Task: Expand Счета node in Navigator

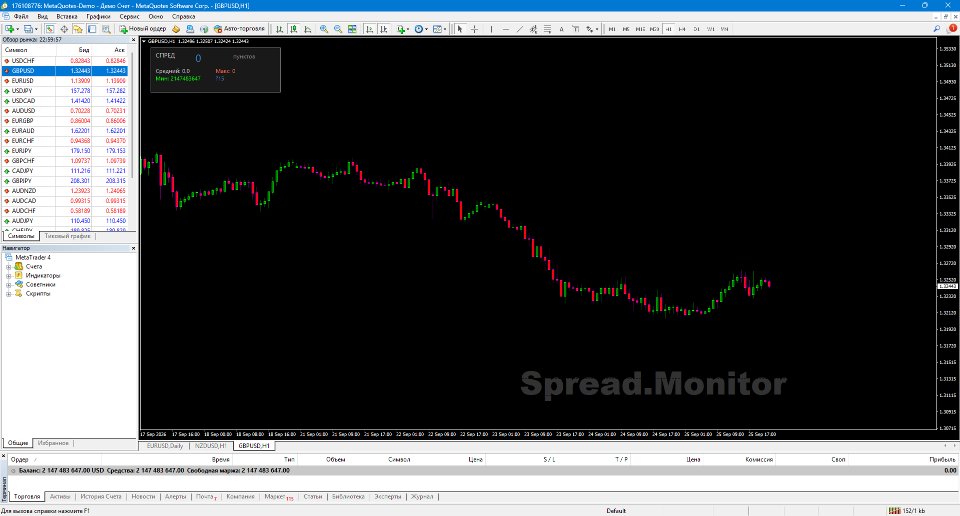Action: click(9, 267)
